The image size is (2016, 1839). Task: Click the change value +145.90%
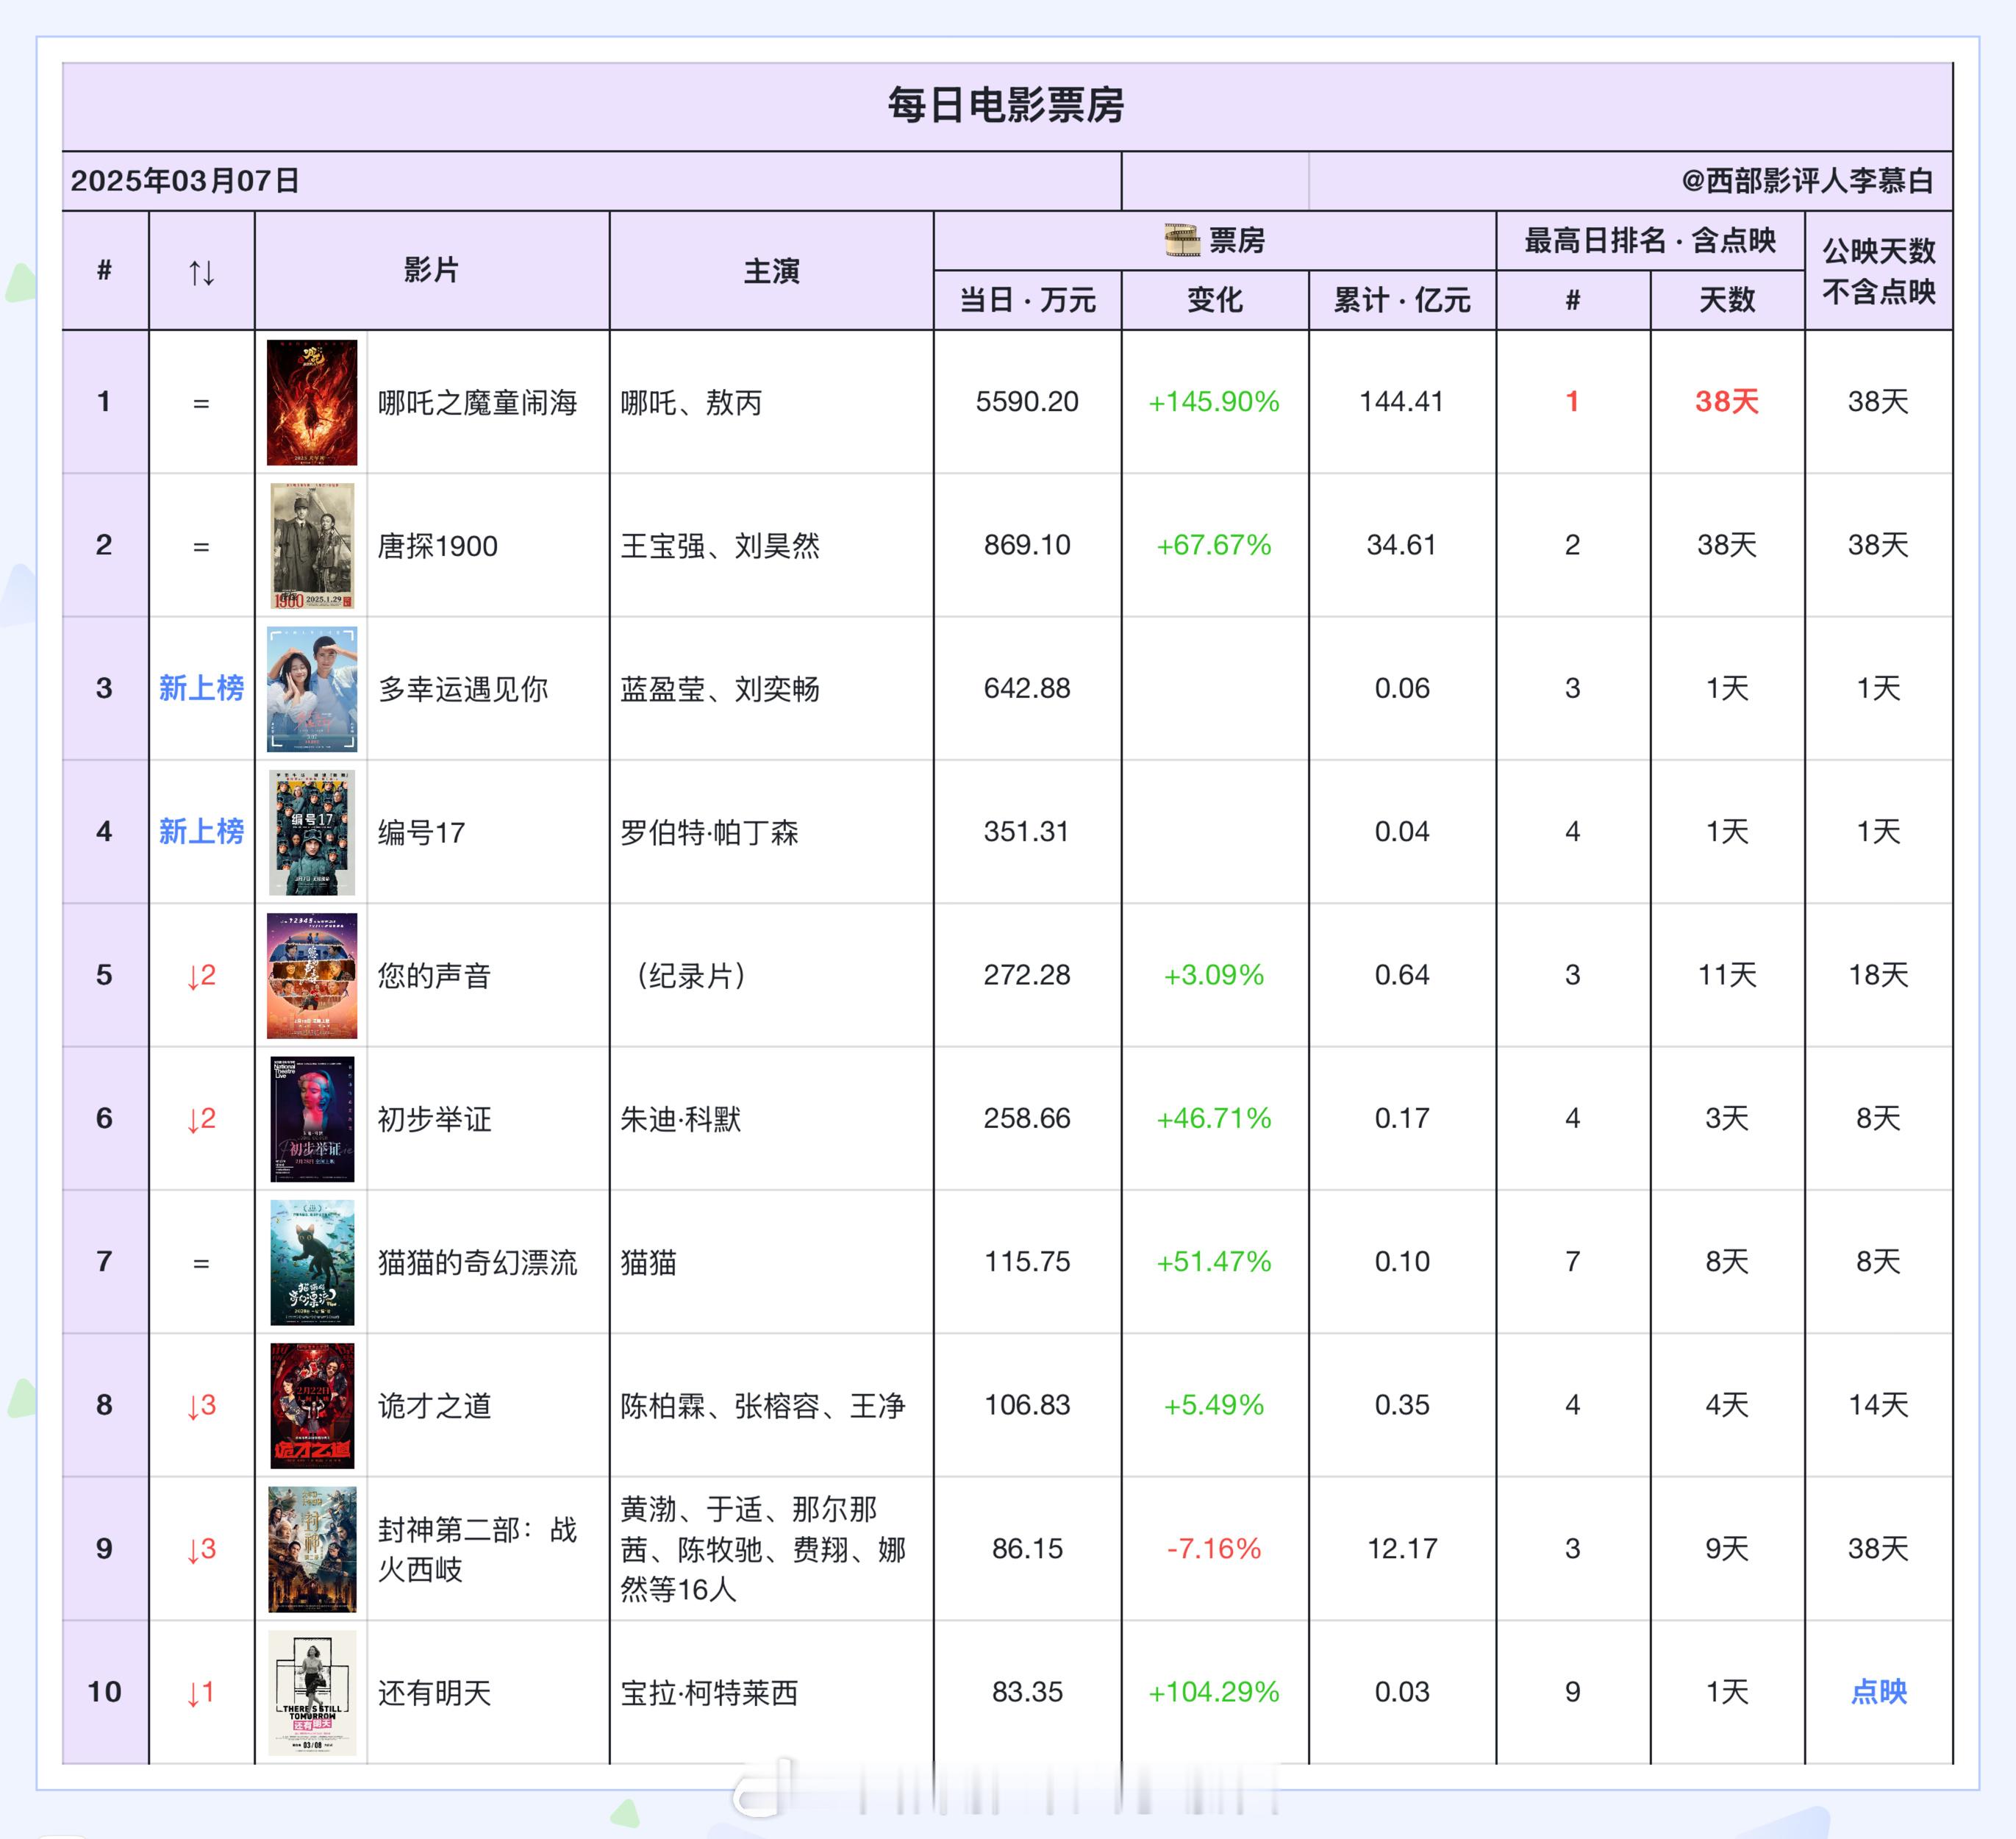pyautogui.click(x=1214, y=402)
